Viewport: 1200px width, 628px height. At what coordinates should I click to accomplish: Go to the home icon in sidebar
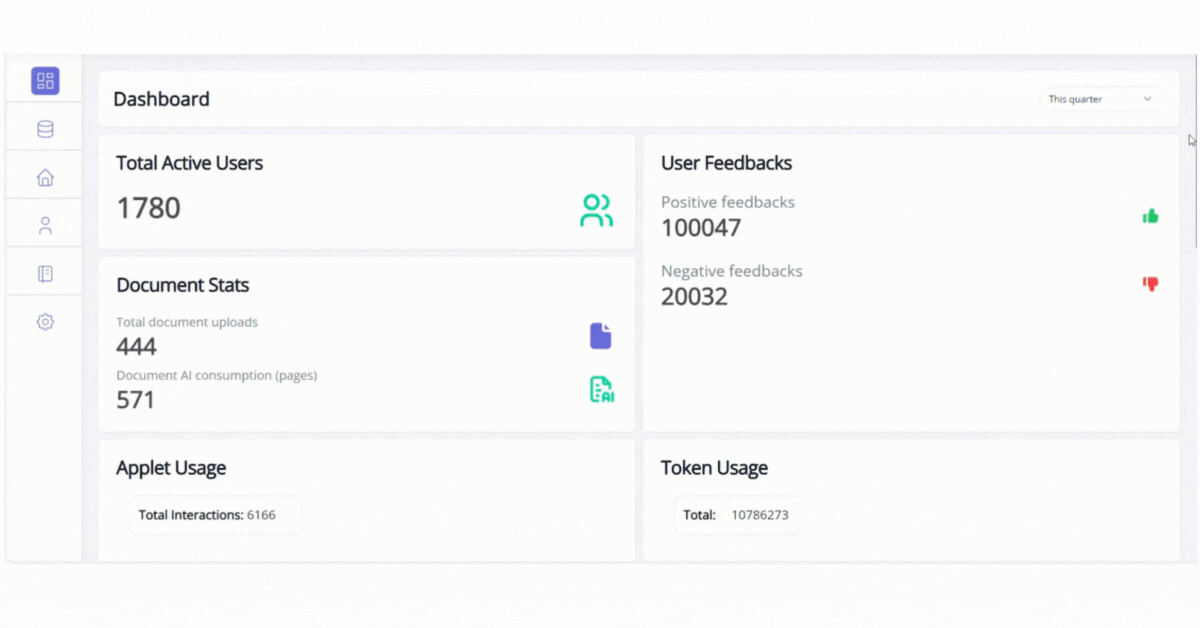pos(45,177)
